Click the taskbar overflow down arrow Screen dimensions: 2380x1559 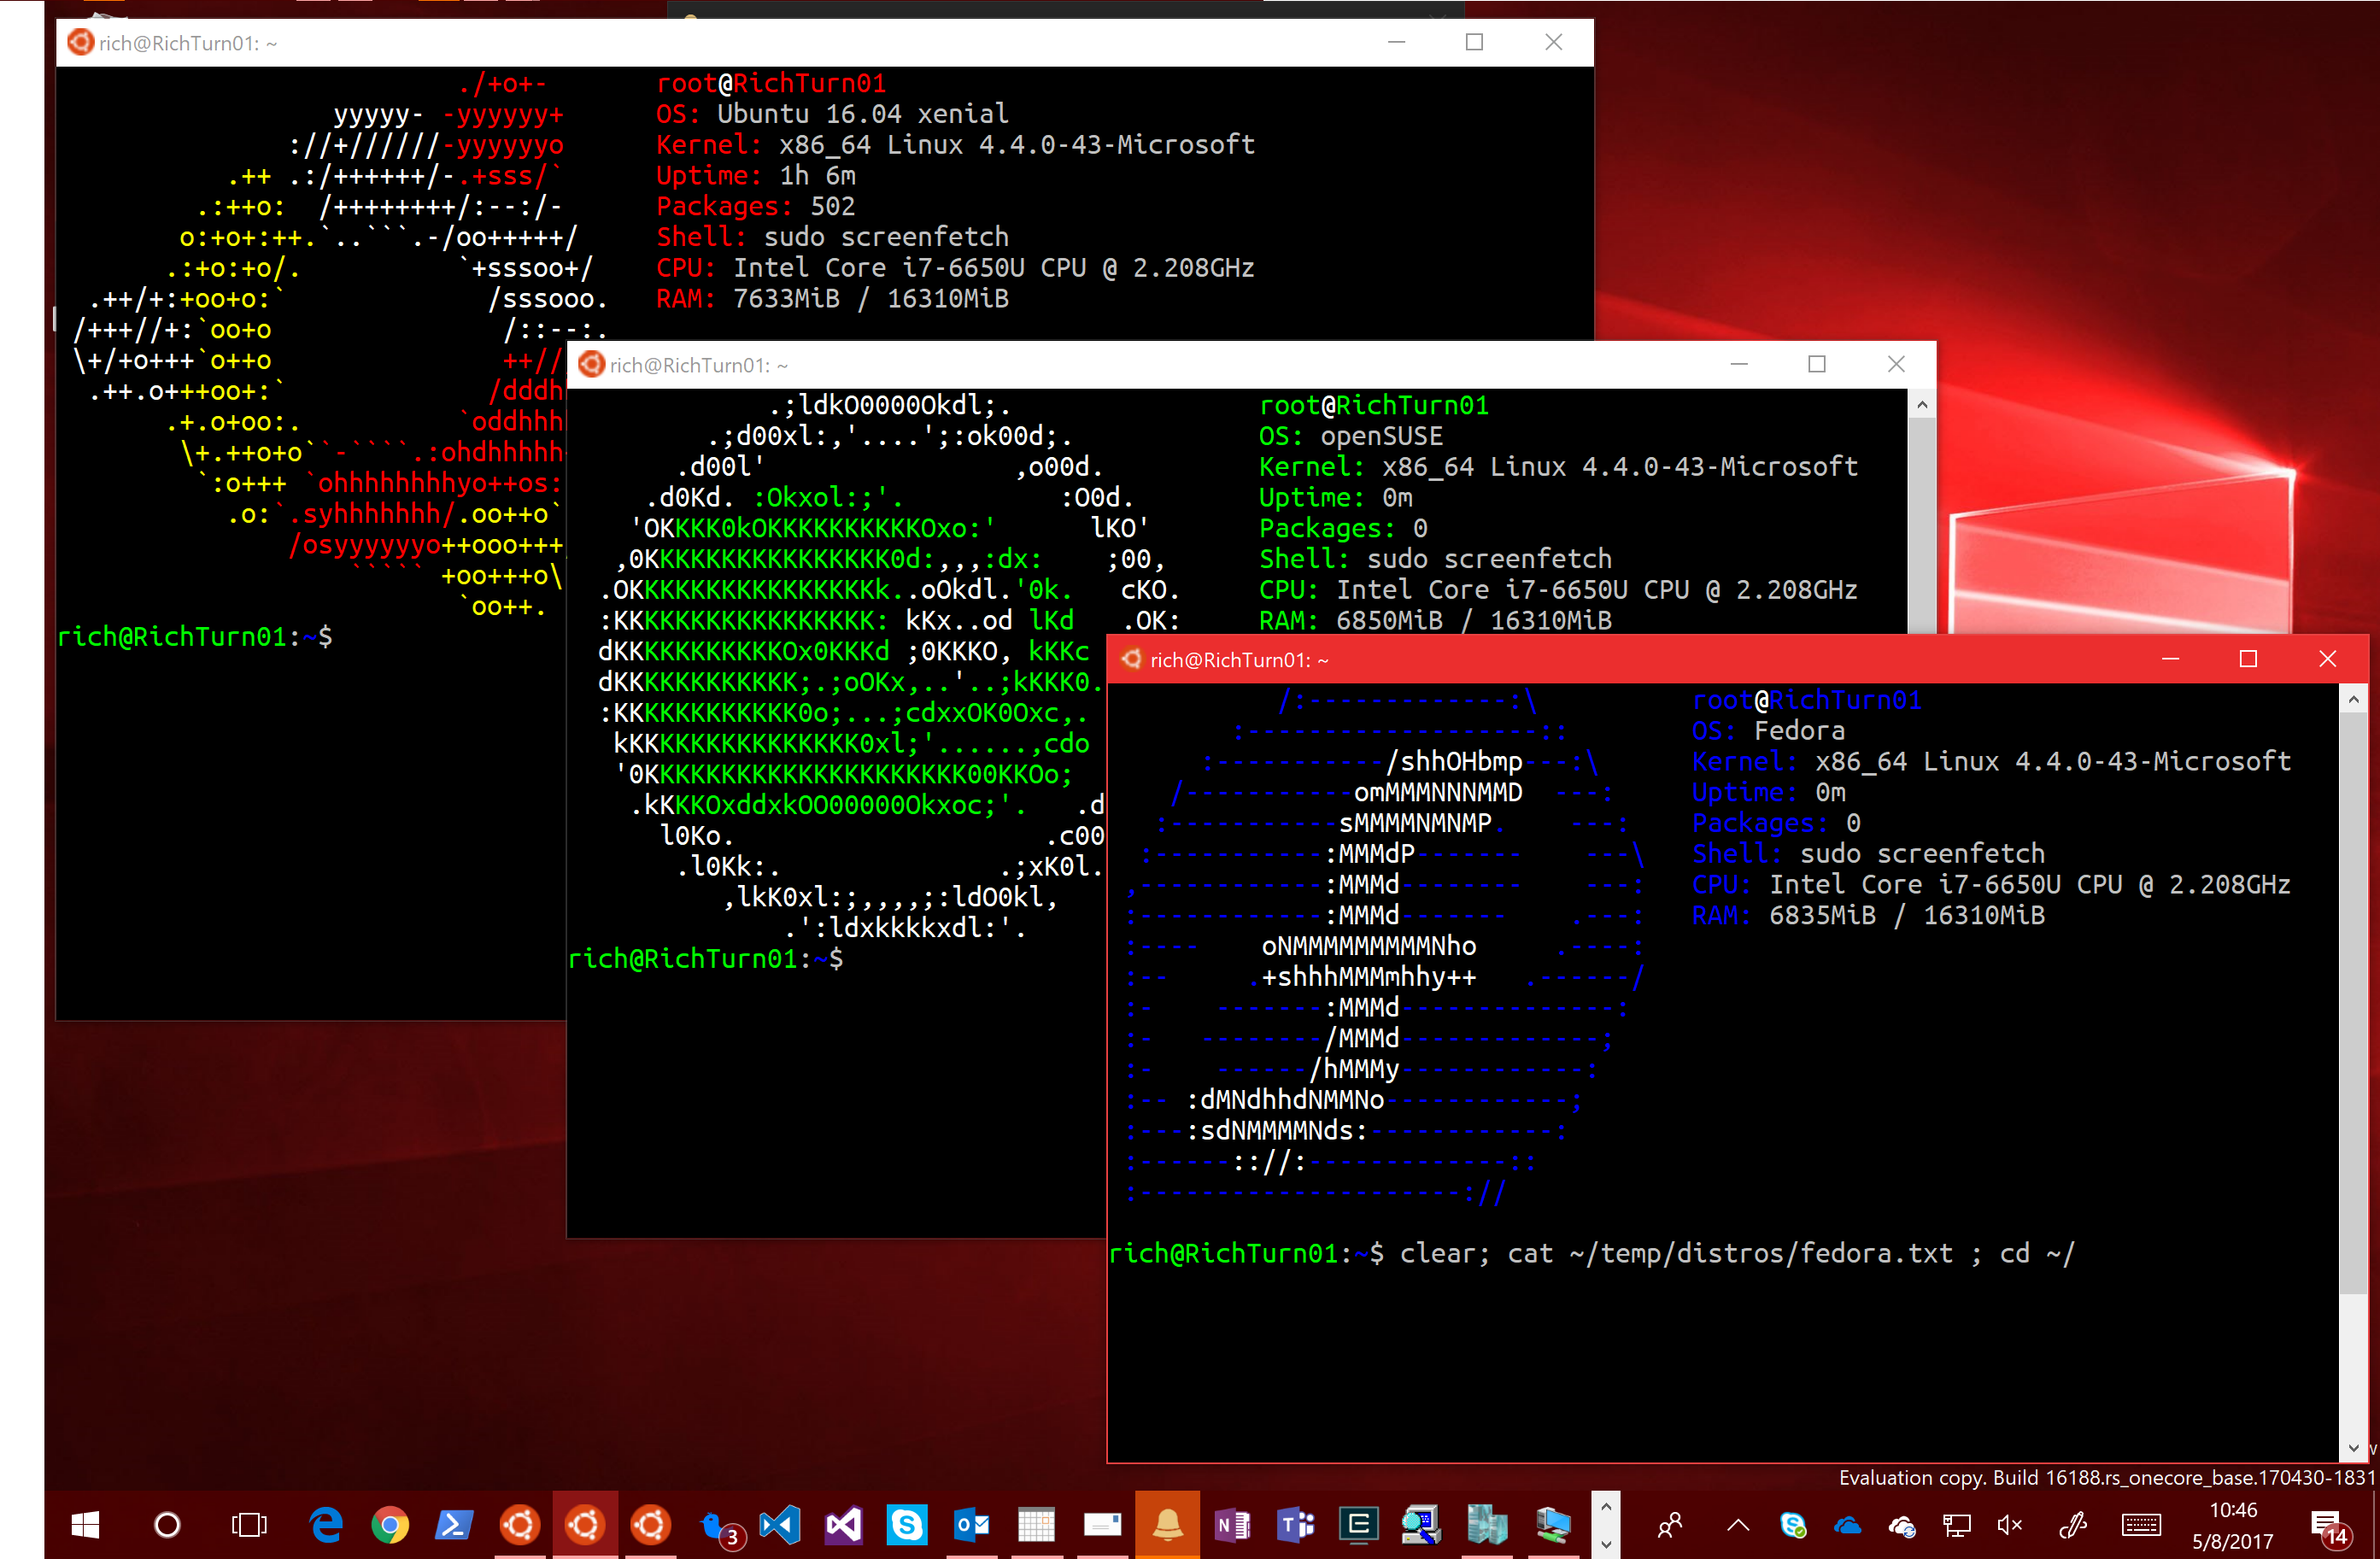click(1606, 1546)
